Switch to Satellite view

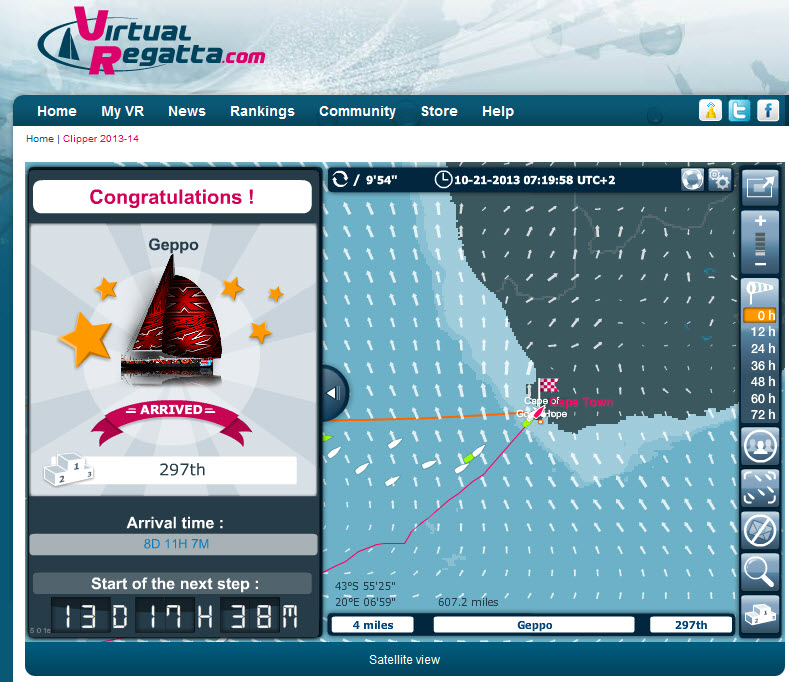coord(404,659)
